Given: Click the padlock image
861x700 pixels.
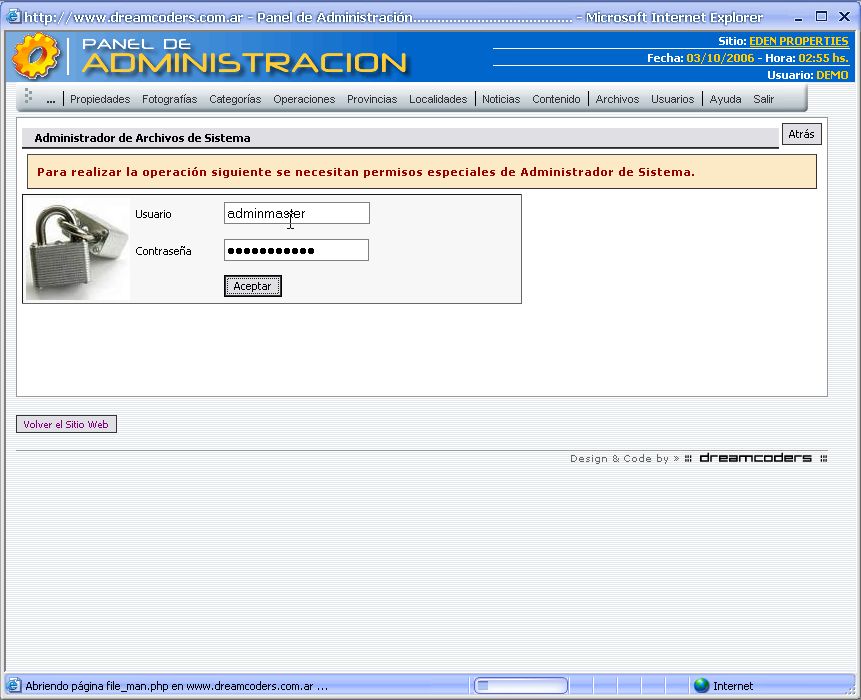Looking at the screenshot, I should pos(77,250).
